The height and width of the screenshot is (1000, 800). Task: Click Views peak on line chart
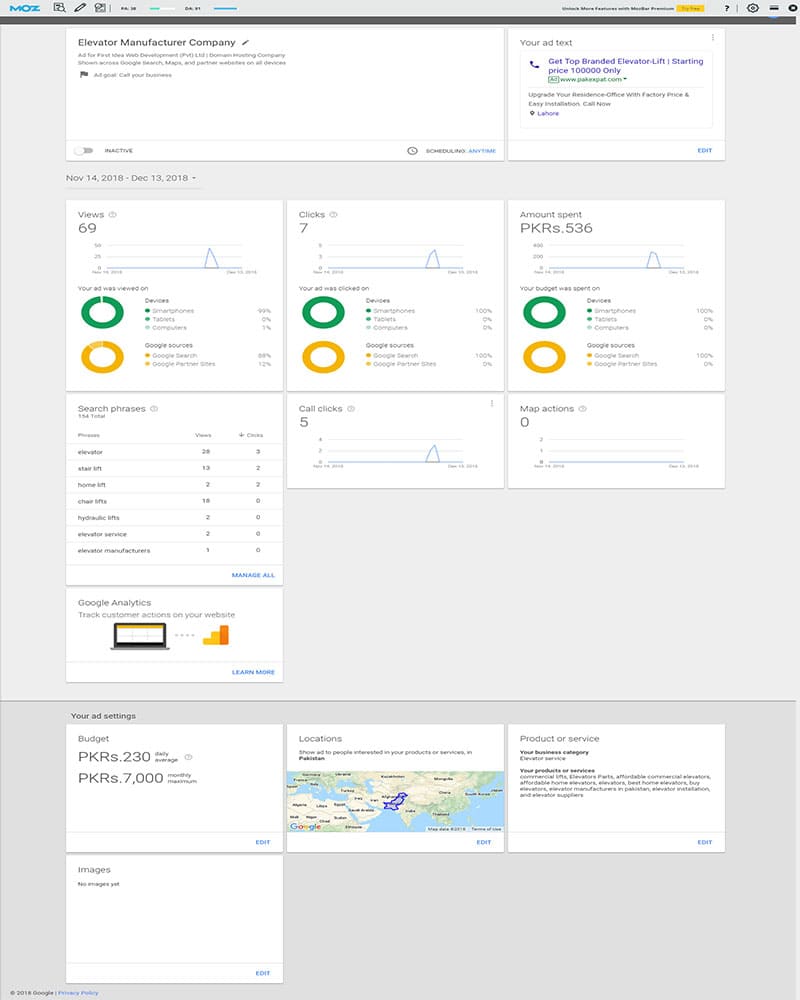[211, 256]
